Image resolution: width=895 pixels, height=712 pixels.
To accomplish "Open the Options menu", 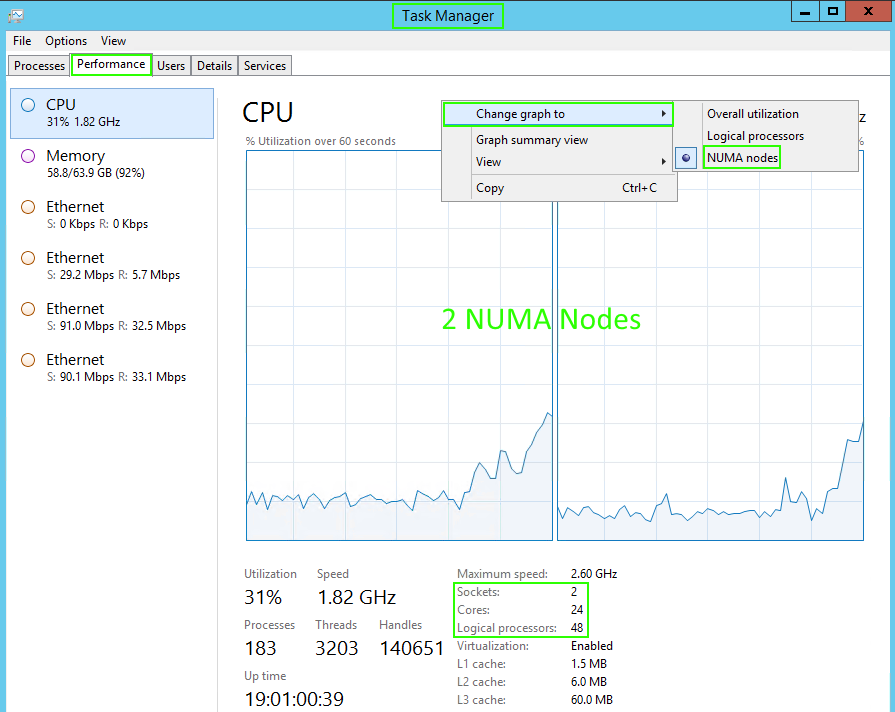I will tap(66, 41).
